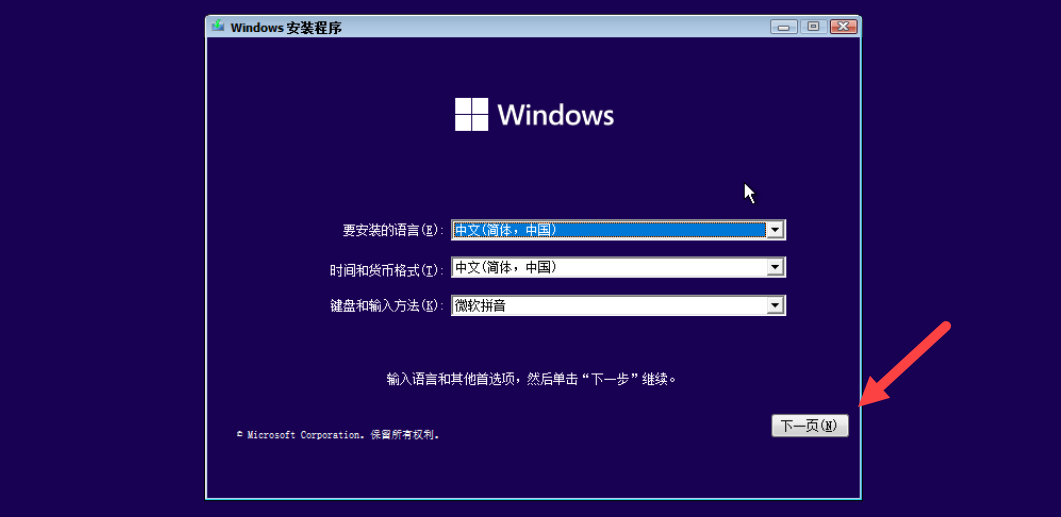This screenshot has height=517, width=1061.
Task: Click the 要安装的语言(E) label
Action: coord(393,230)
